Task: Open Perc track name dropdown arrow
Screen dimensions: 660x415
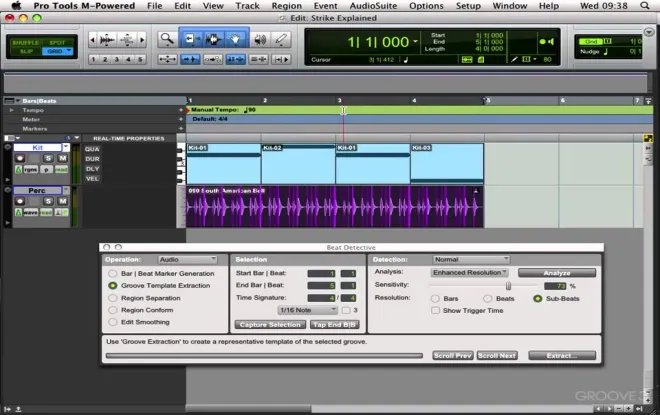Action: click(66, 190)
